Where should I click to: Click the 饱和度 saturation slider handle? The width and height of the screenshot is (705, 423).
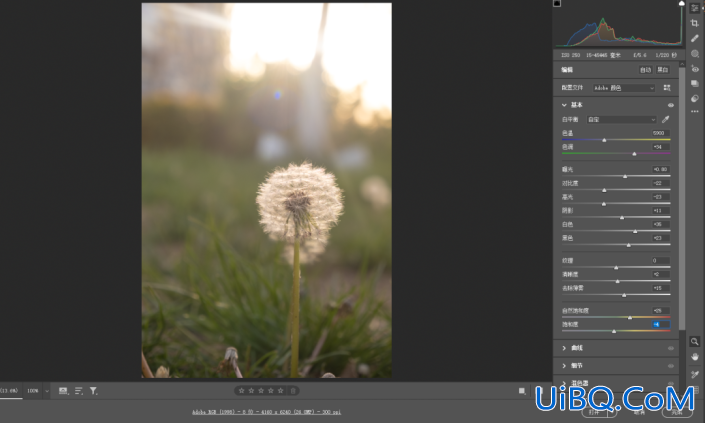(x=614, y=331)
